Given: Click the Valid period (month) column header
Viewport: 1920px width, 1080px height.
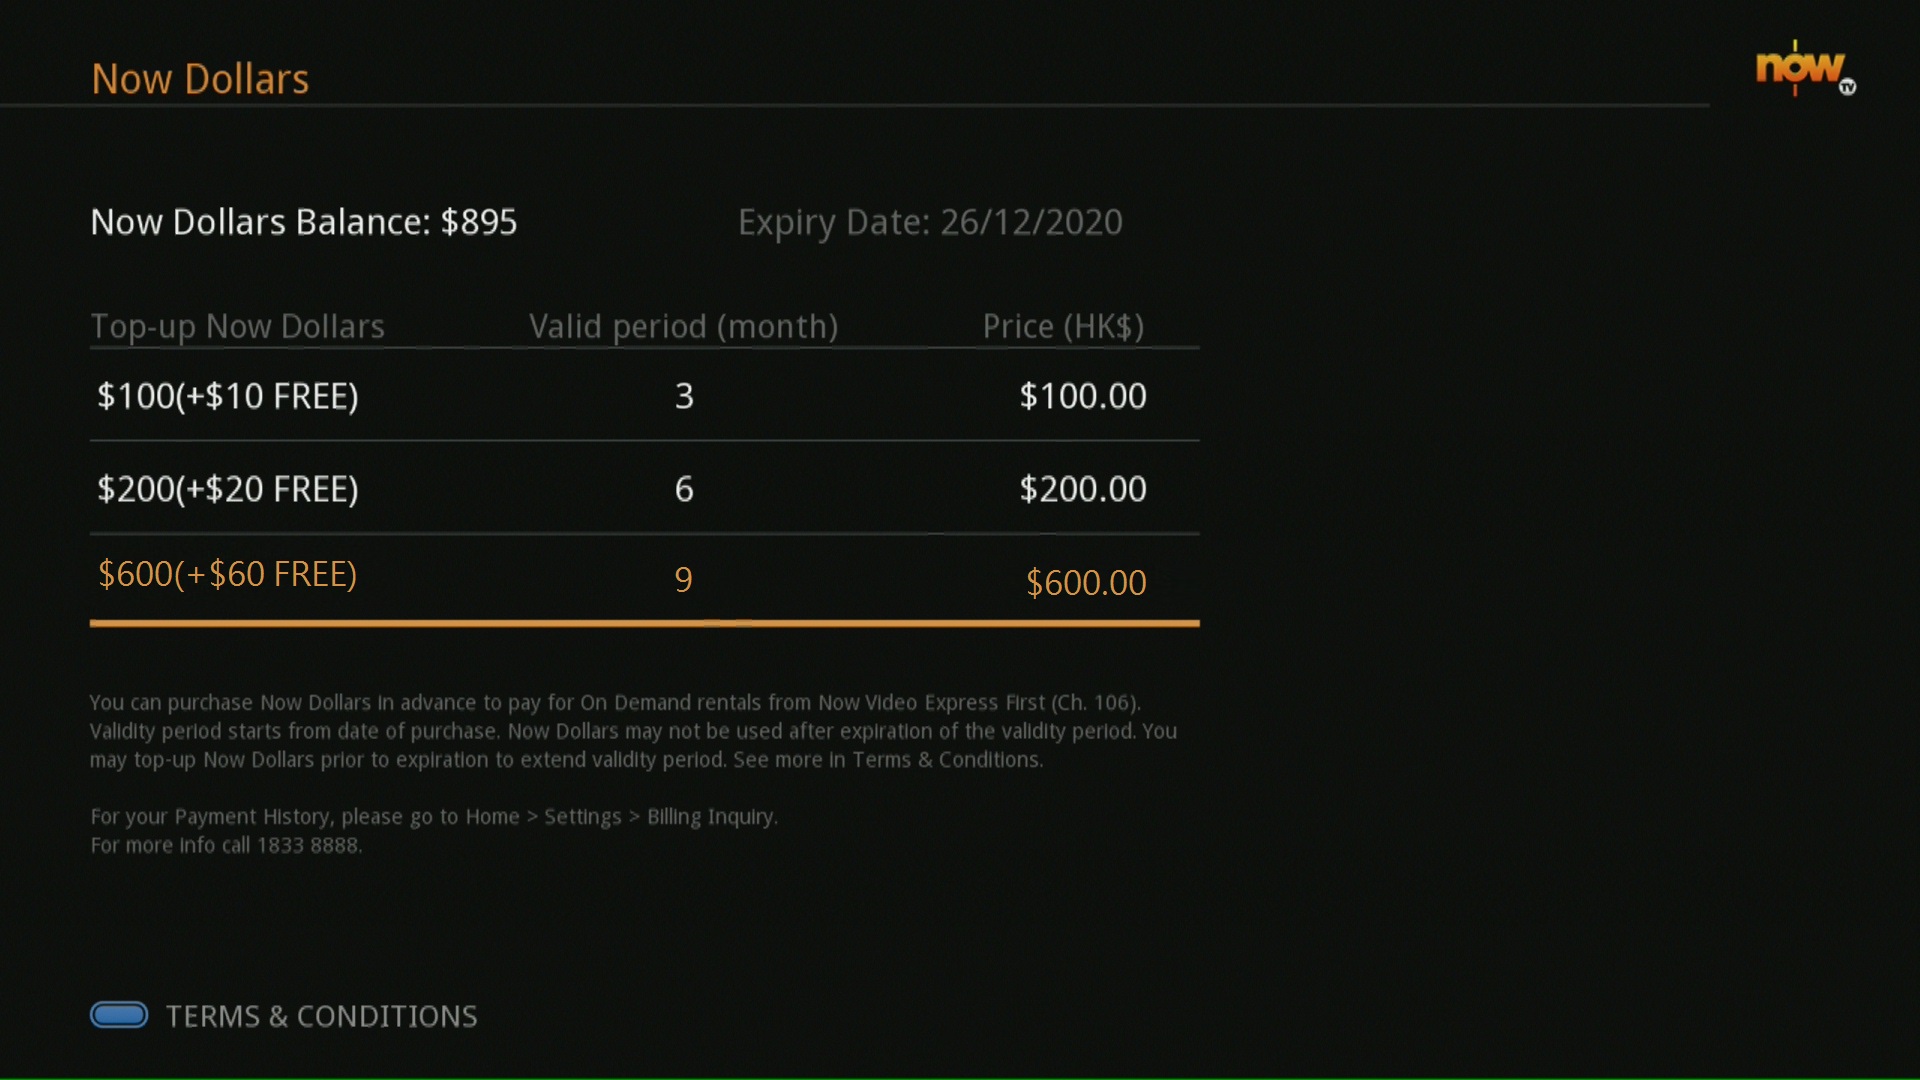Looking at the screenshot, I should 684,327.
